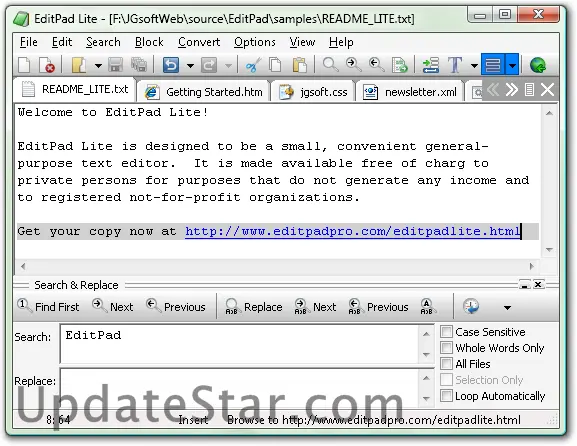Open the Convert menu
577x446 pixels.
(199, 42)
